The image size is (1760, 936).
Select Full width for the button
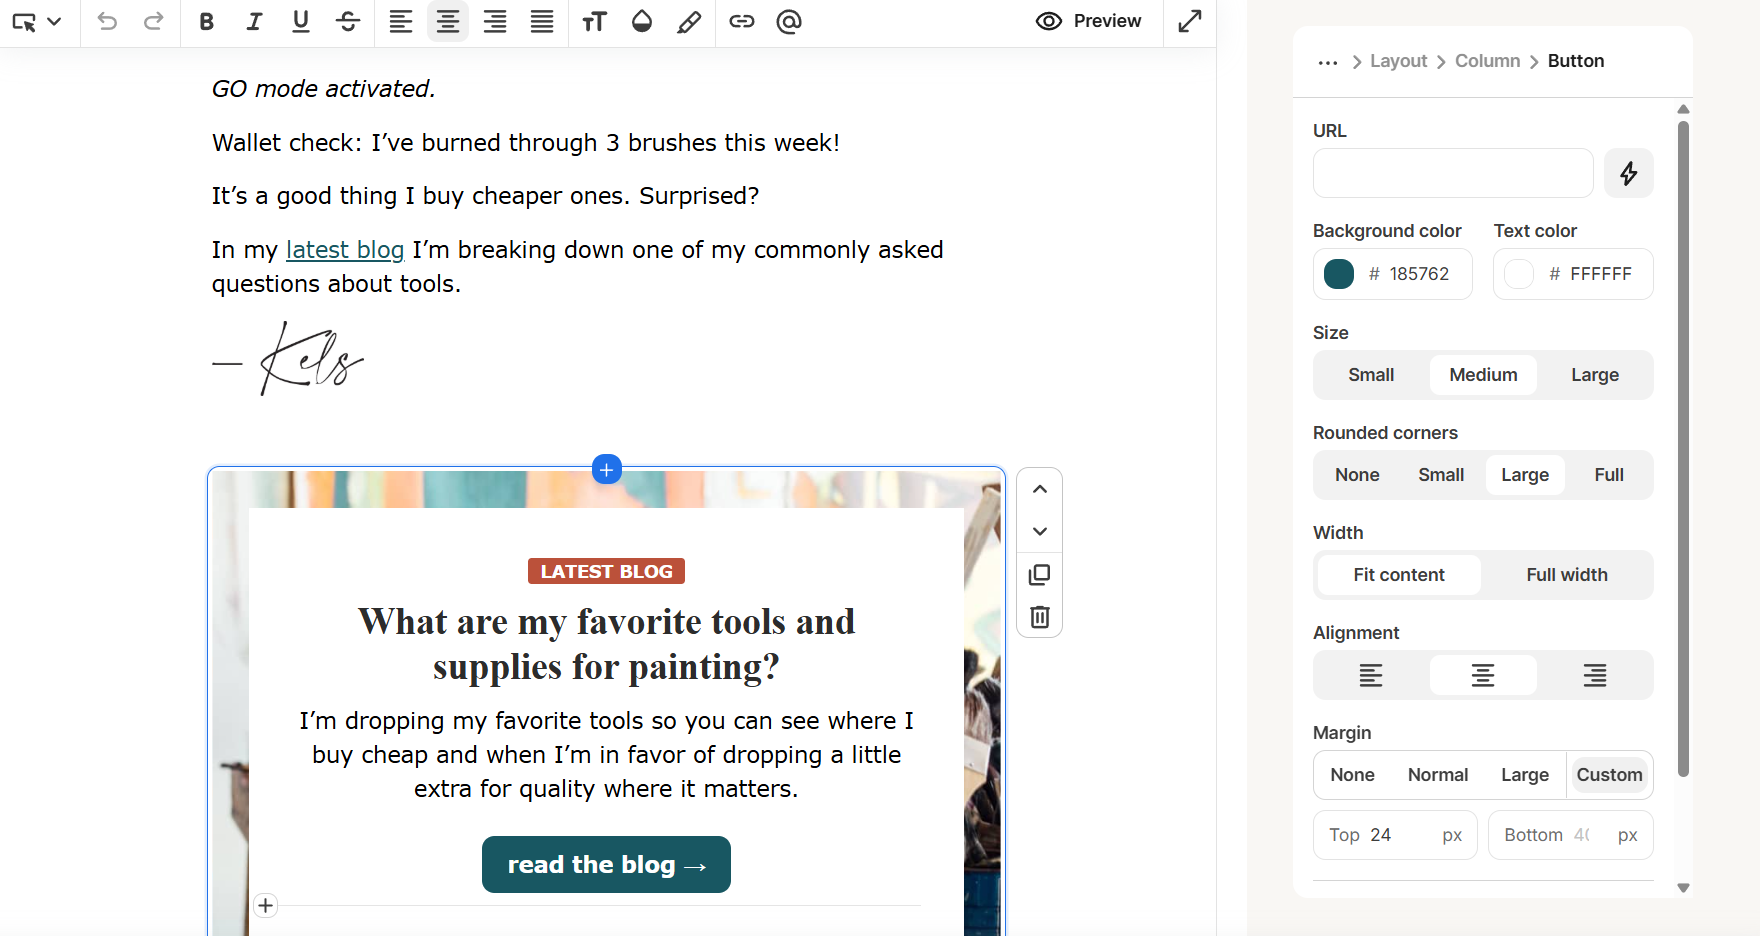point(1566,574)
